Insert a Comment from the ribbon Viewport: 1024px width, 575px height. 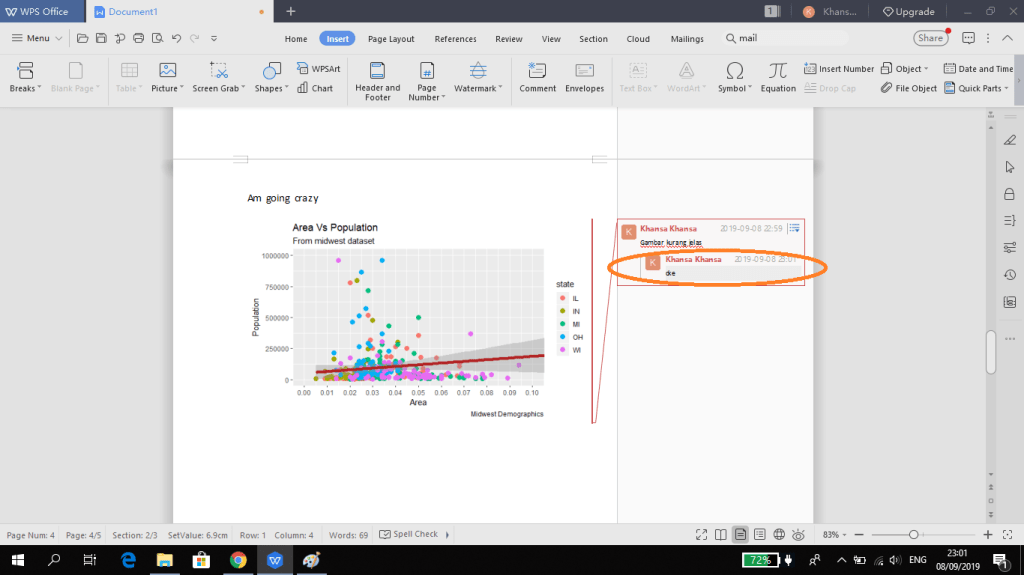(x=537, y=77)
